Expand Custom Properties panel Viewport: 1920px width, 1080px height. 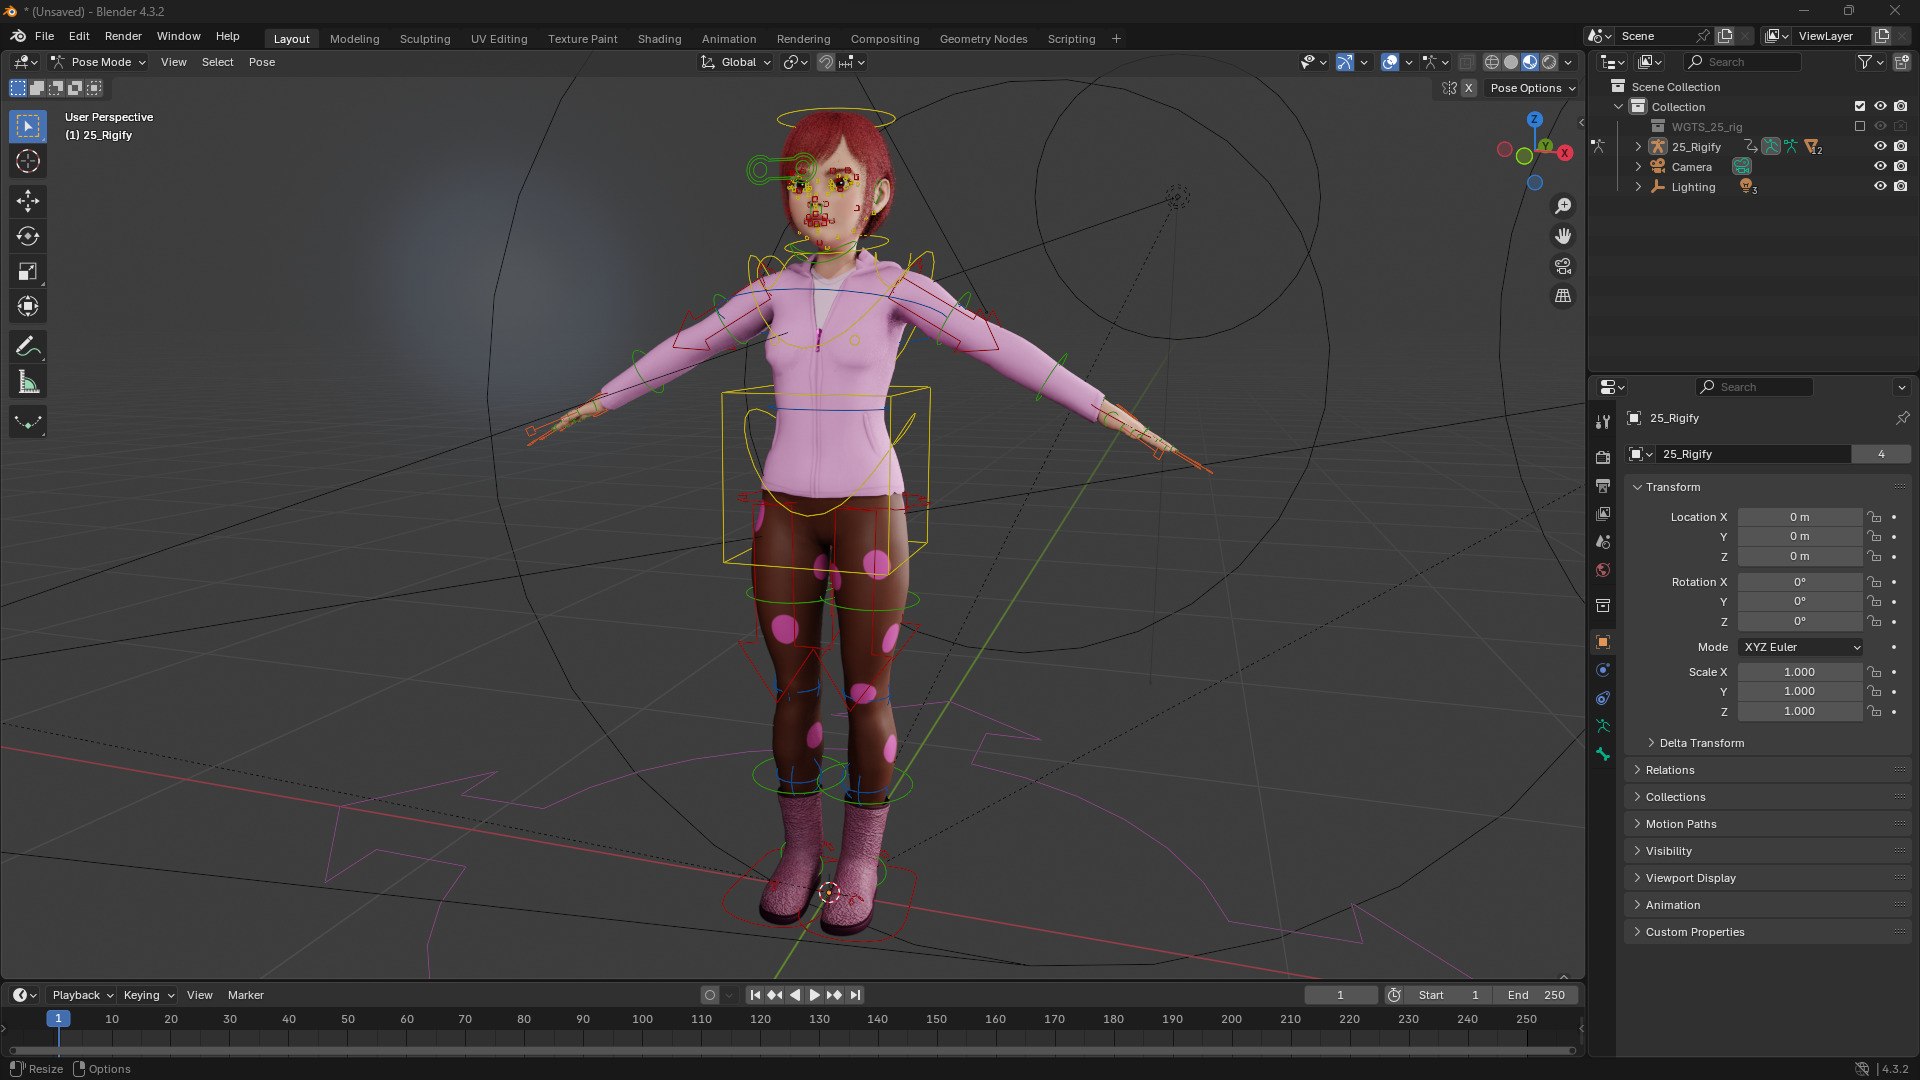[1693, 932]
